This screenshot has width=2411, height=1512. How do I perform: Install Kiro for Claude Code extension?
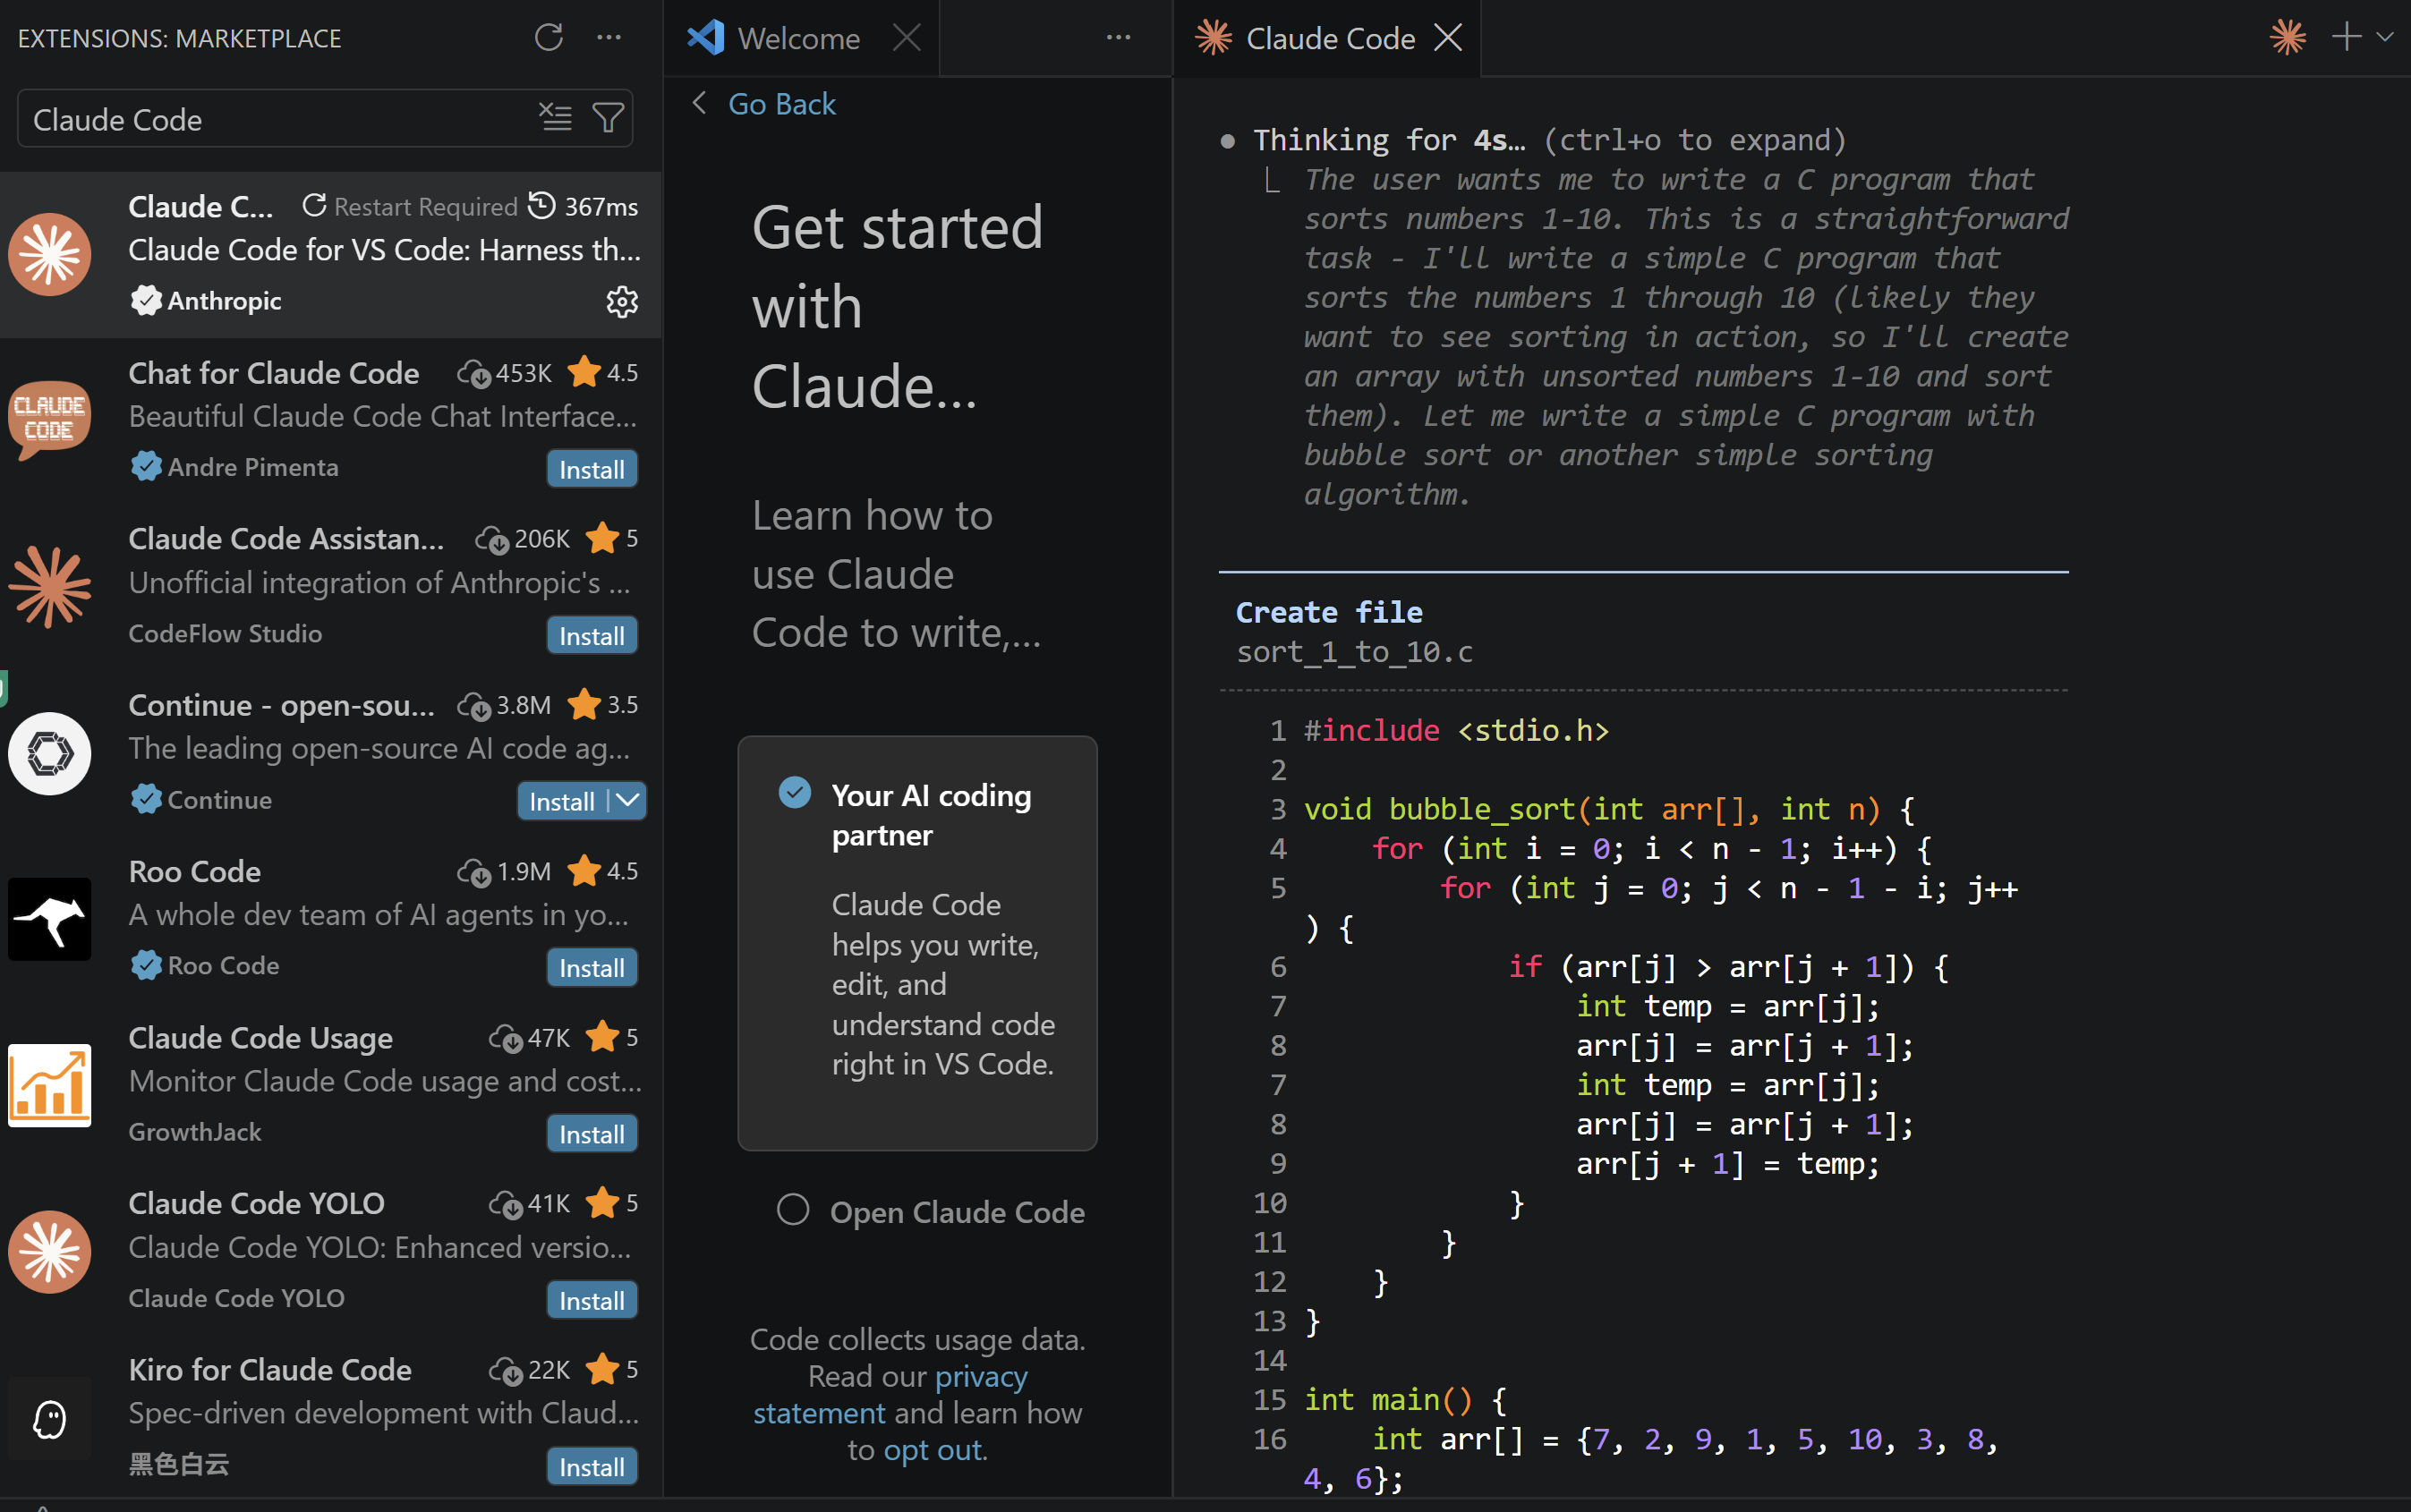(x=592, y=1466)
